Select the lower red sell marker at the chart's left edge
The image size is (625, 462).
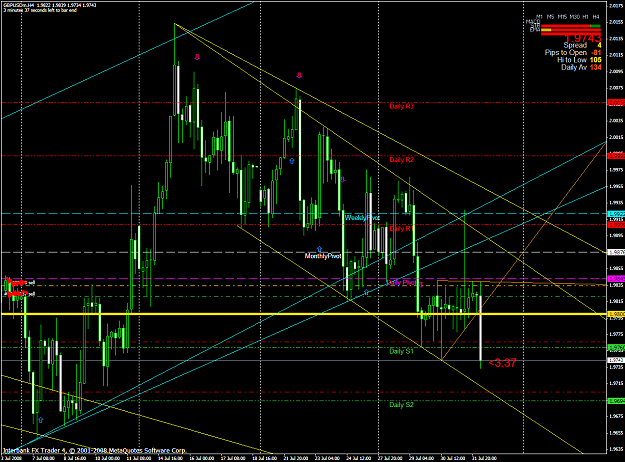tap(19, 294)
